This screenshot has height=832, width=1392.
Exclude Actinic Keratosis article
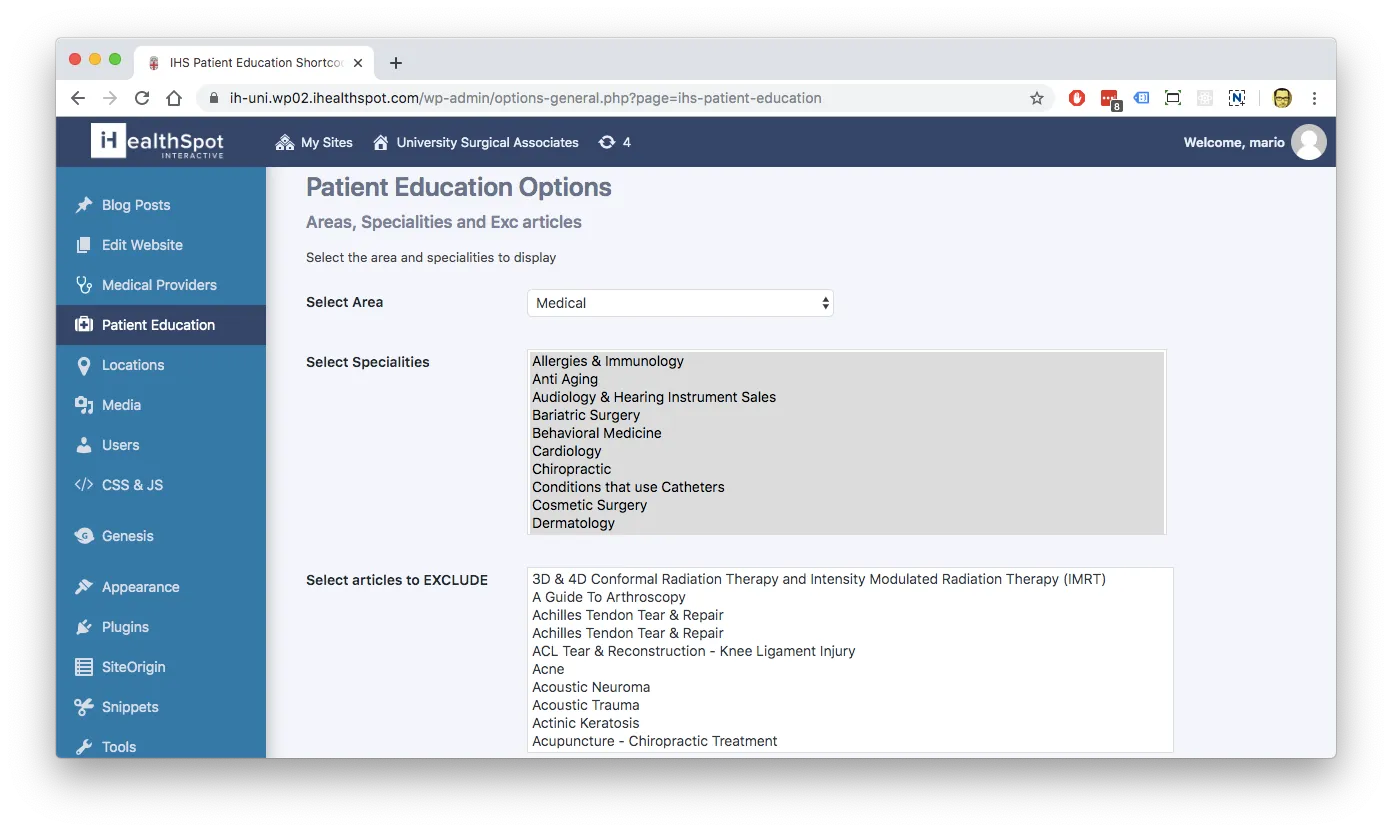[x=850, y=723]
